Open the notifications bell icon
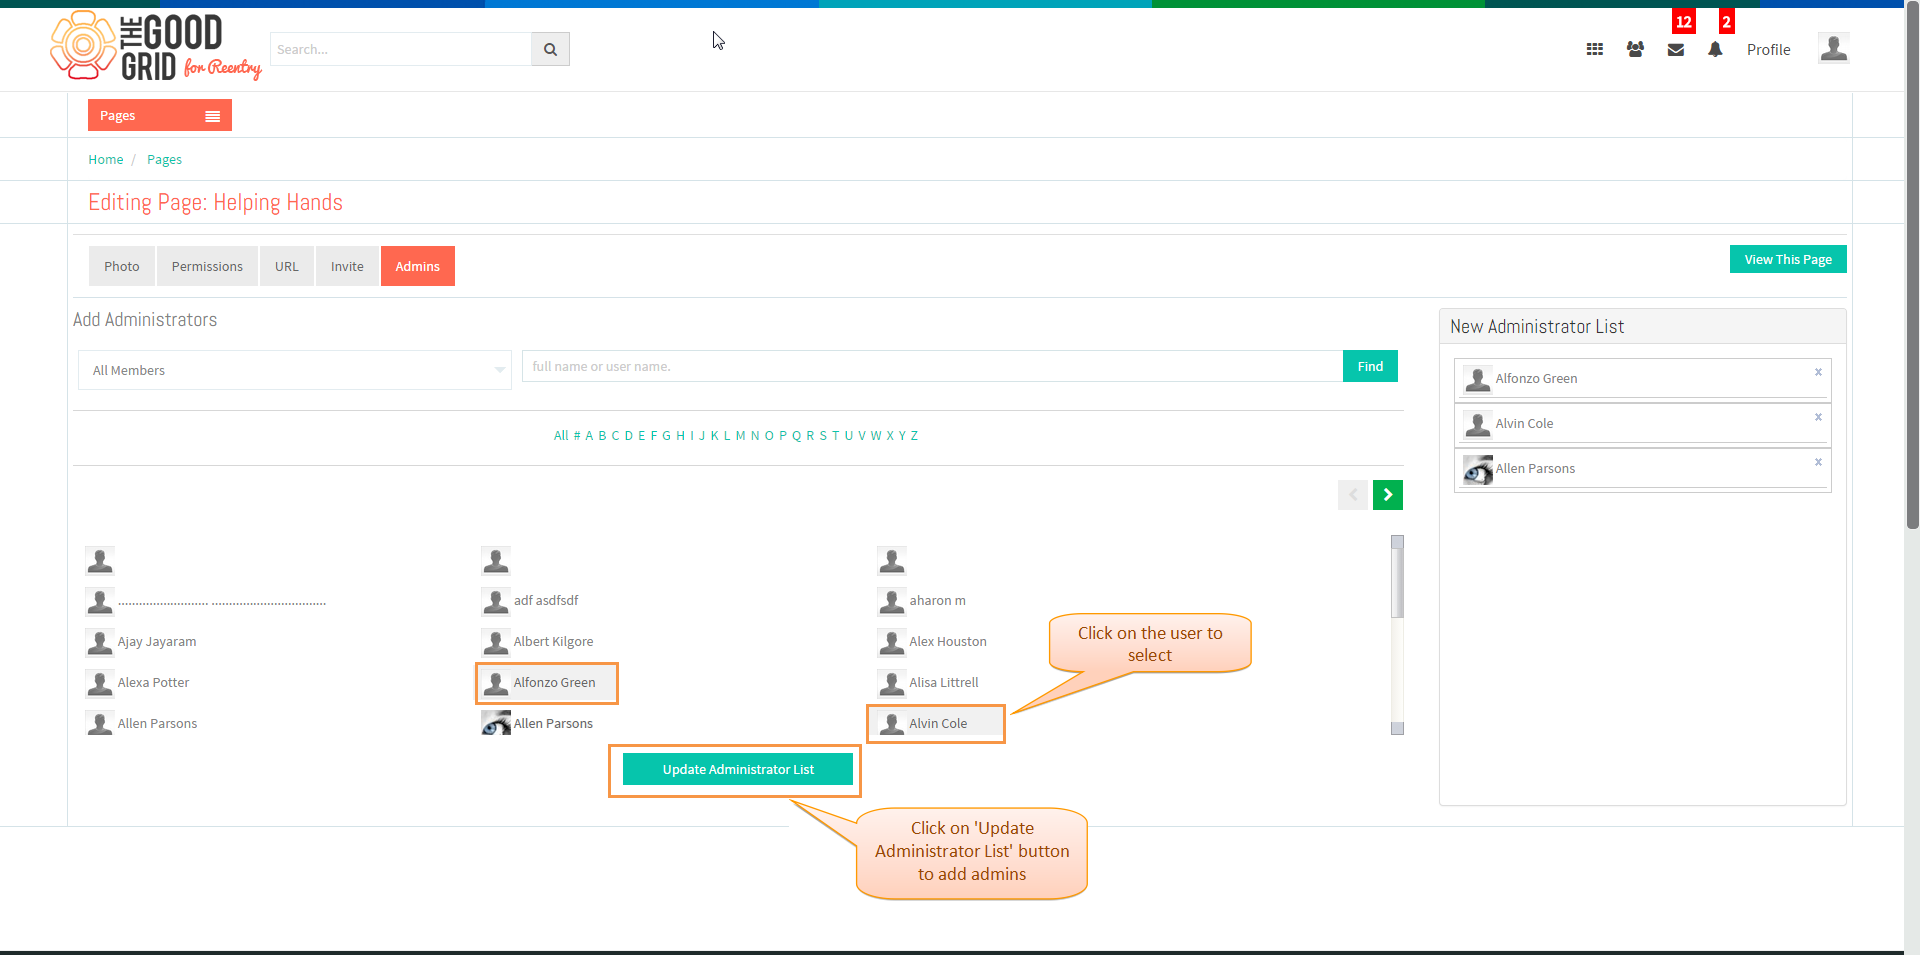The width and height of the screenshot is (1920, 955). point(1715,49)
